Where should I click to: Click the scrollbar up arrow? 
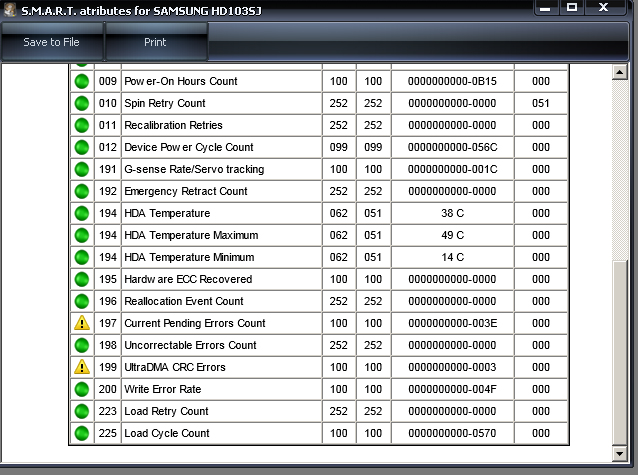(620, 72)
